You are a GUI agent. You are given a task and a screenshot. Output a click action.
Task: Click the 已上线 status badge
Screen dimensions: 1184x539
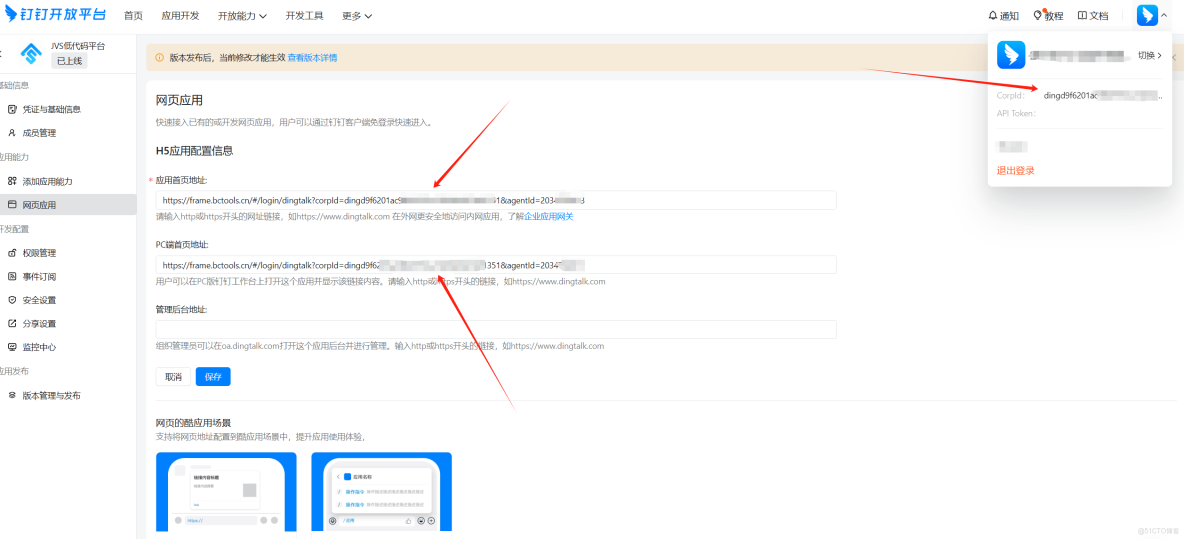69,61
